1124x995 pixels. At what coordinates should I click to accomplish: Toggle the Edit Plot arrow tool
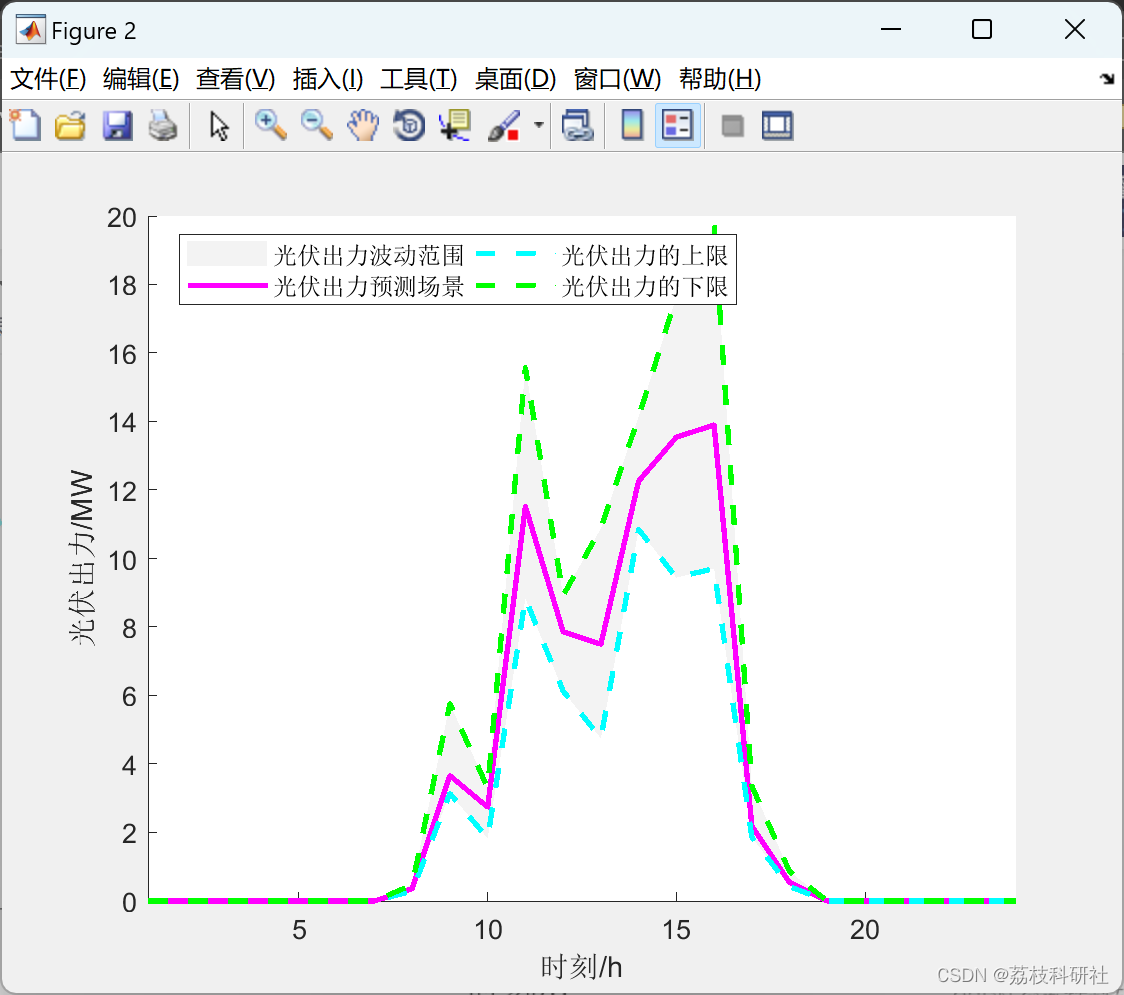[219, 125]
